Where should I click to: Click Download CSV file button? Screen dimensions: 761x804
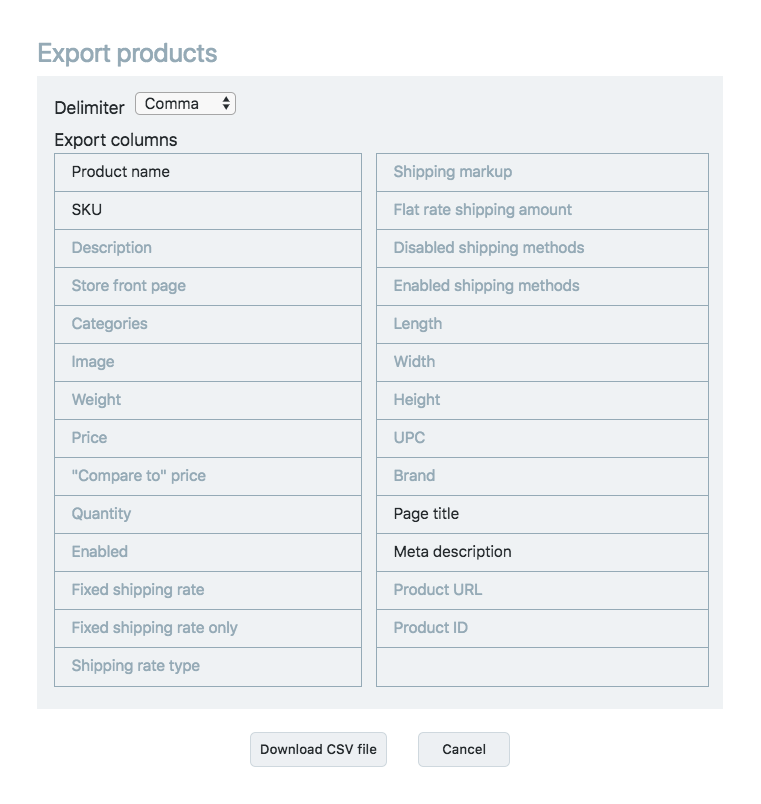click(318, 749)
